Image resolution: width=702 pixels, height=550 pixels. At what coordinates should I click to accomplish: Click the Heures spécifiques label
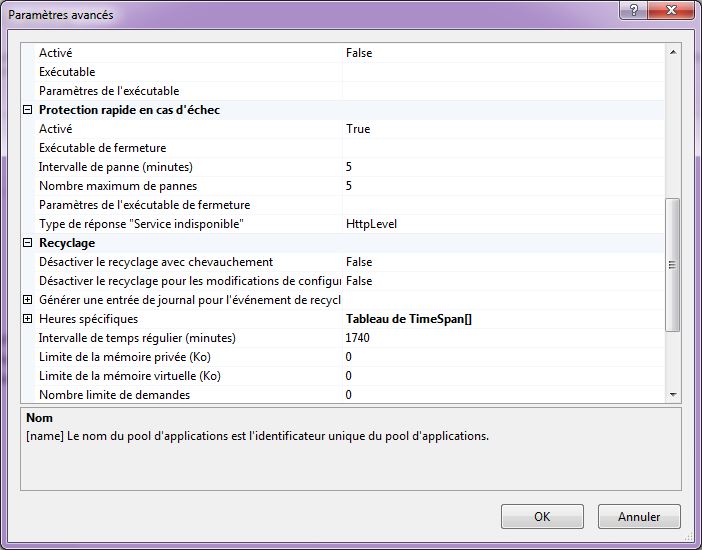(x=88, y=319)
